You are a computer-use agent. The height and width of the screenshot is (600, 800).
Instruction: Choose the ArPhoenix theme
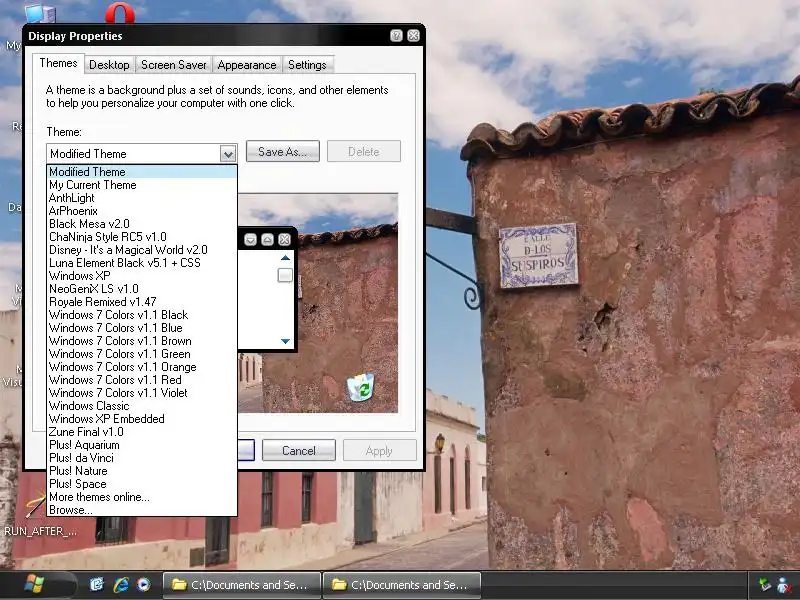(142, 211)
